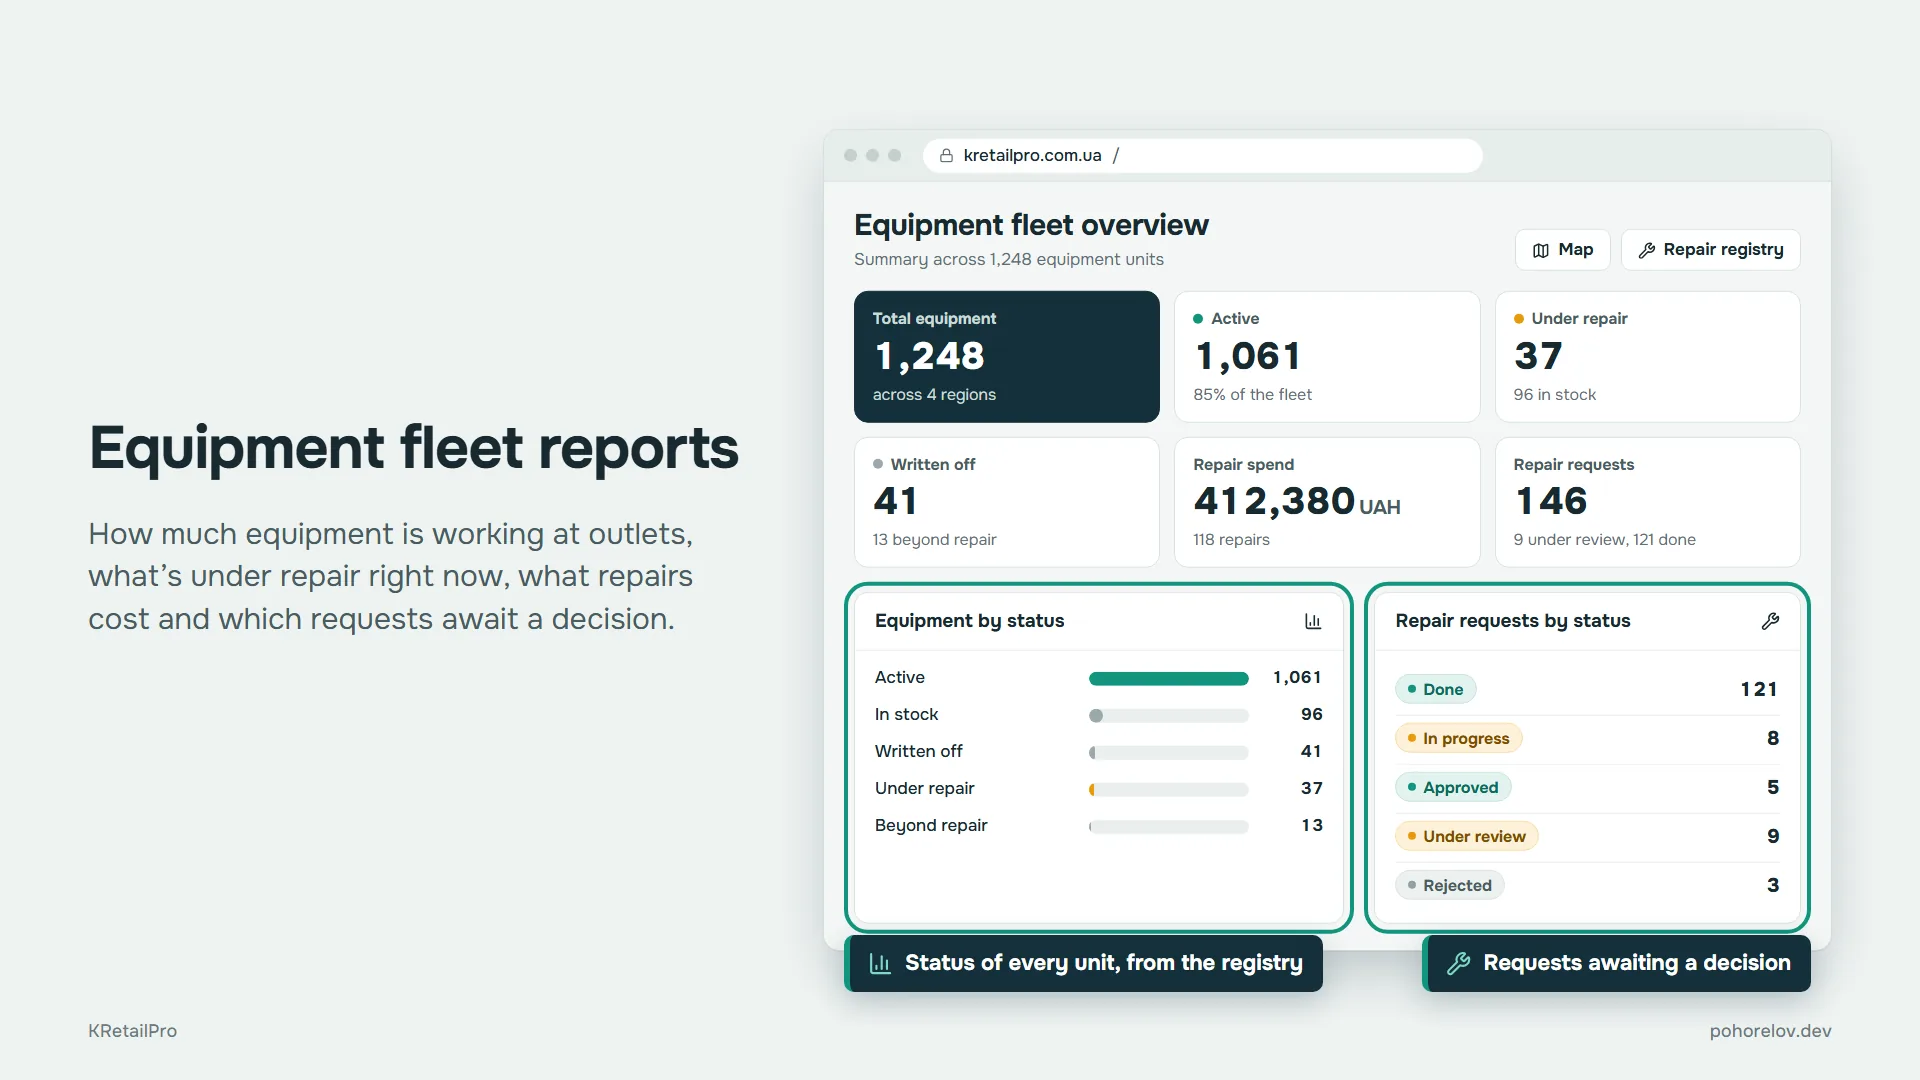The width and height of the screenshot is (1920, 1080).
Task: Click the 1,061 value in Equipment by status
Action: pyautogui.click(x=1297, y=678)
